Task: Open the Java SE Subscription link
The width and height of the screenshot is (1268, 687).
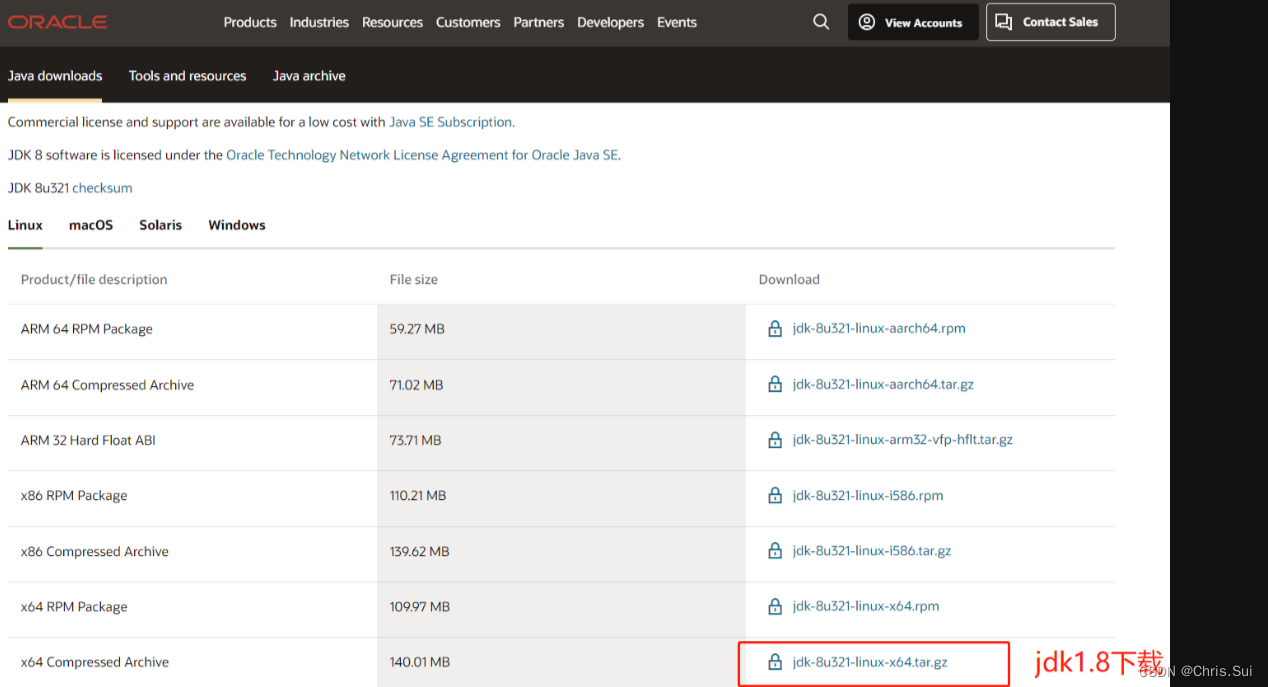Action: click(449, 121)
